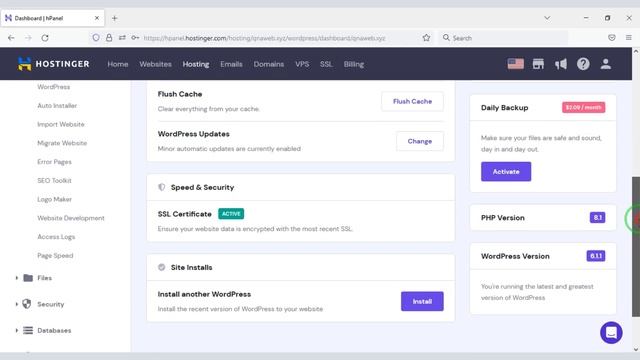Click the saved password key icon
The width and height of the screenshot is (640, 360).
135,38
